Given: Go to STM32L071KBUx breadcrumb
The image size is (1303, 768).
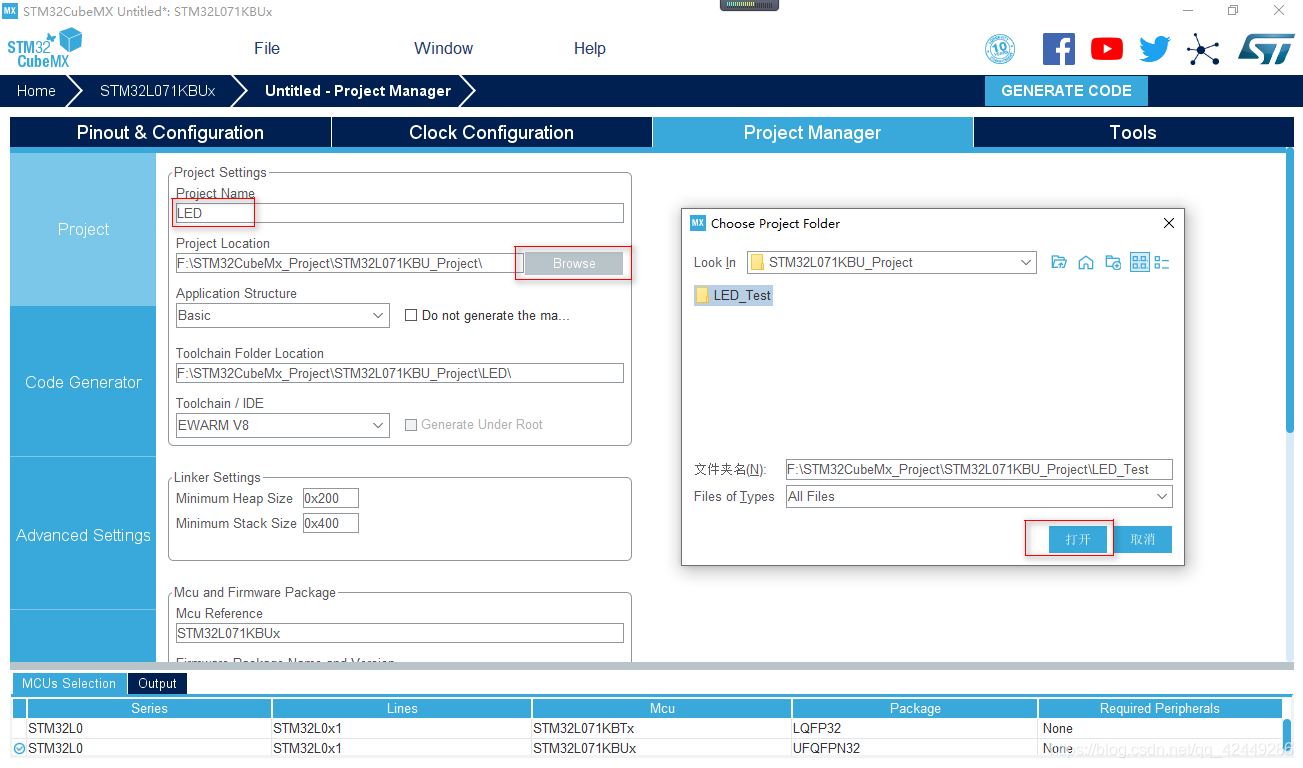Looking at the screenshot, I should [157, 91].
